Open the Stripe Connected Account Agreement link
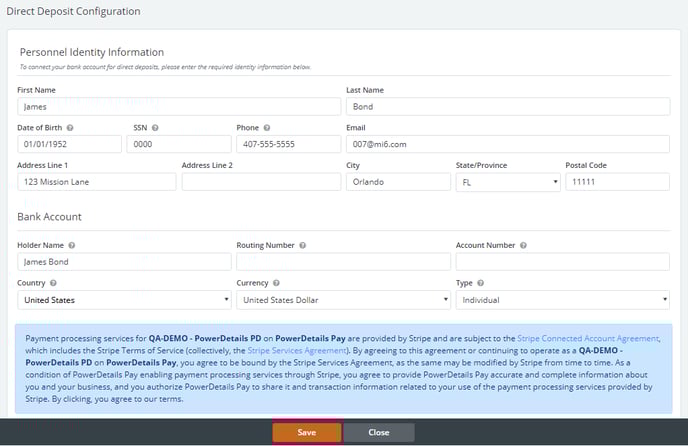This screenshot has height=446, width=688. point(588,340)
